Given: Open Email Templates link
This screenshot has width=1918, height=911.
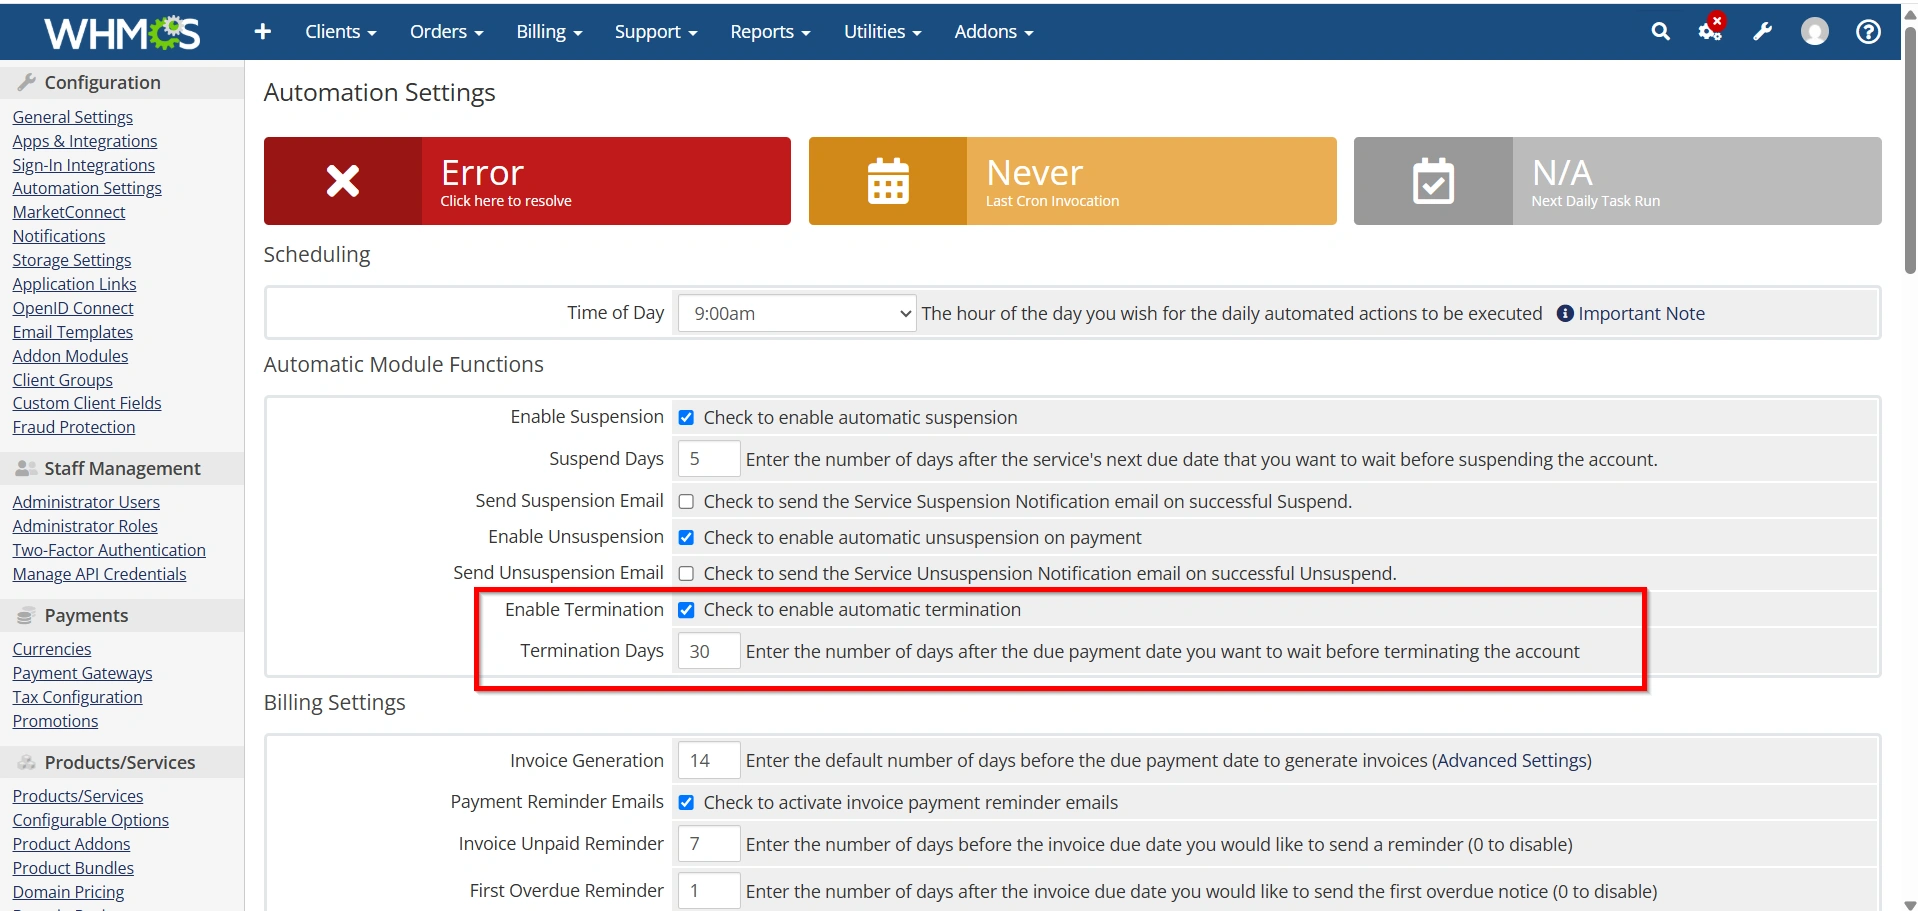Looking at the screenshot, I should (73, 332).
